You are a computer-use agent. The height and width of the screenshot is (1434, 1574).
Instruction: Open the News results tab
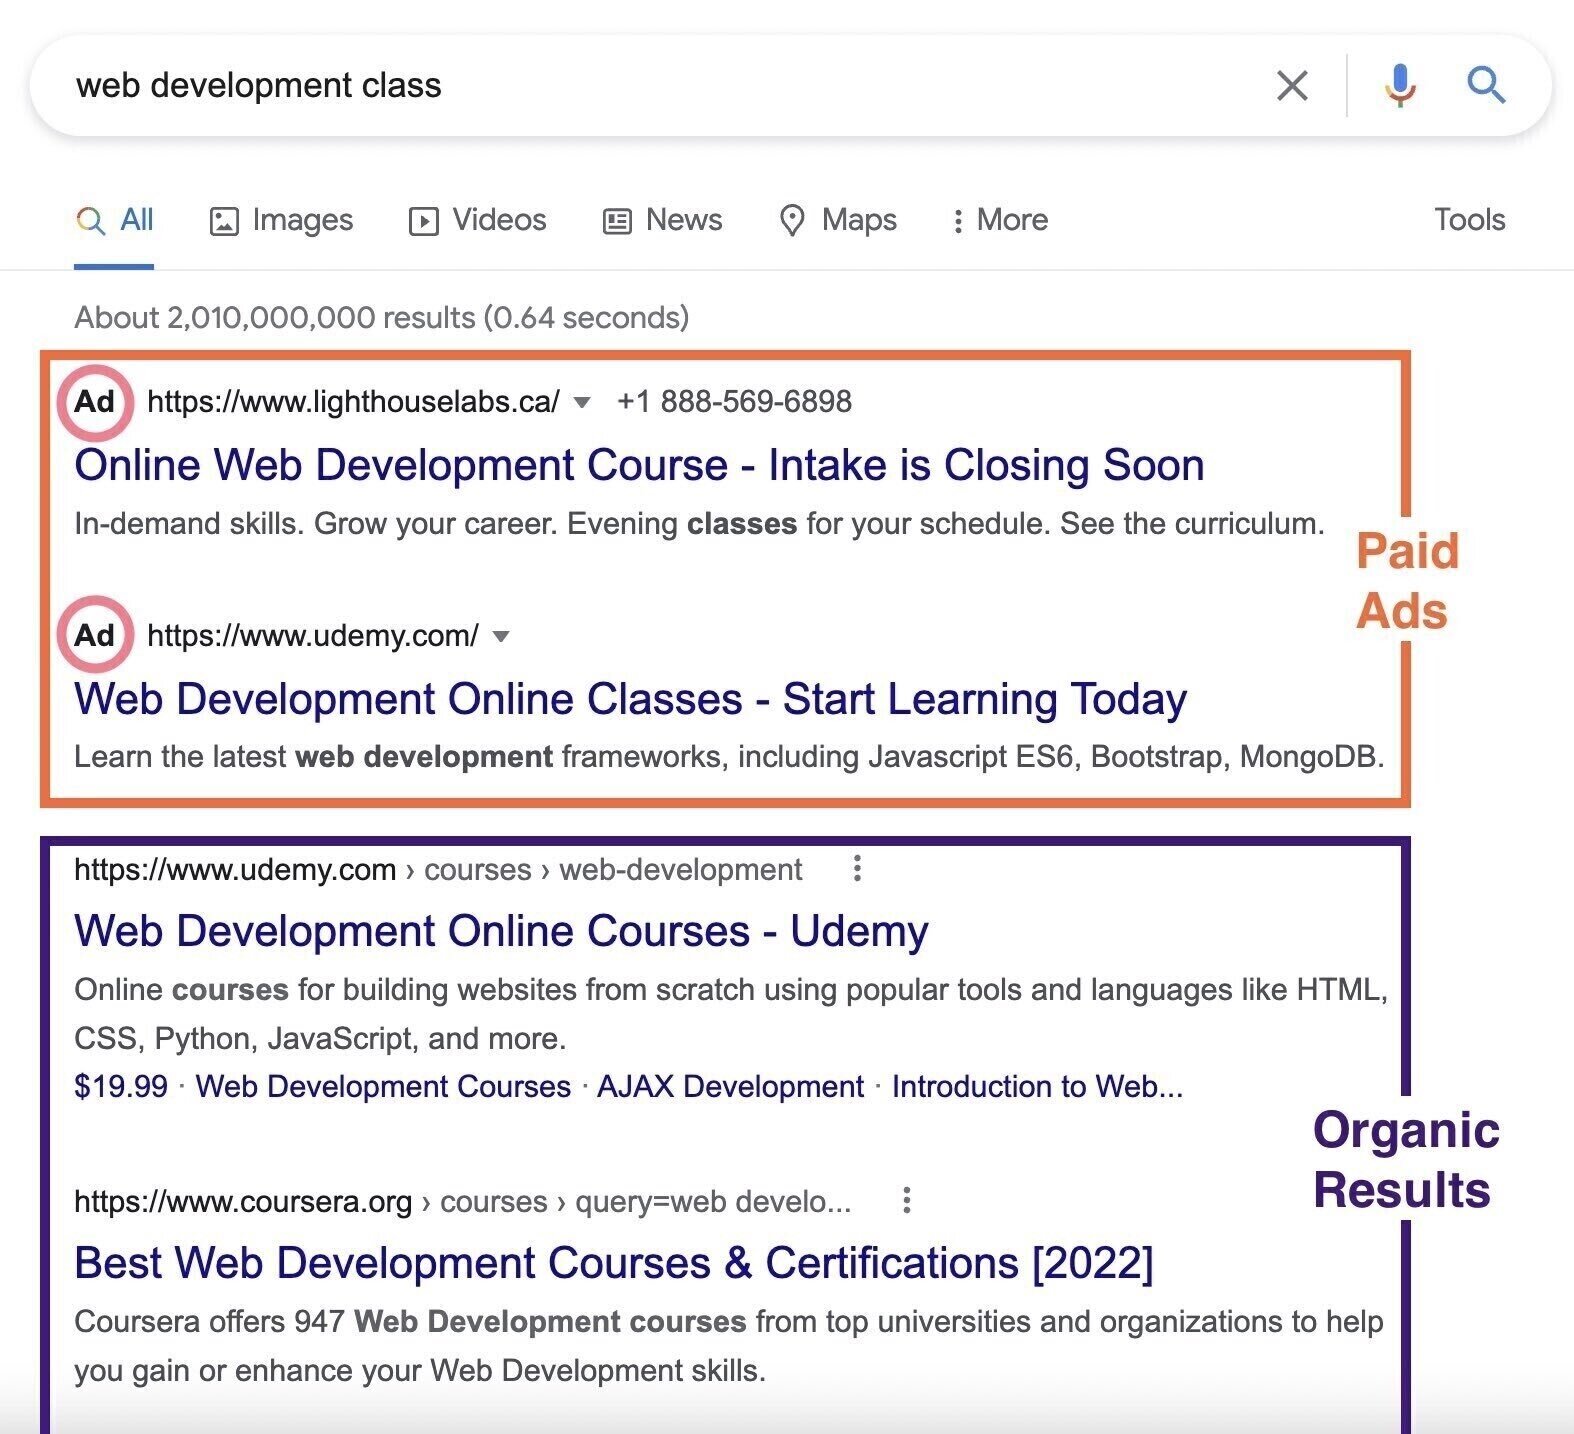(662, 220)
